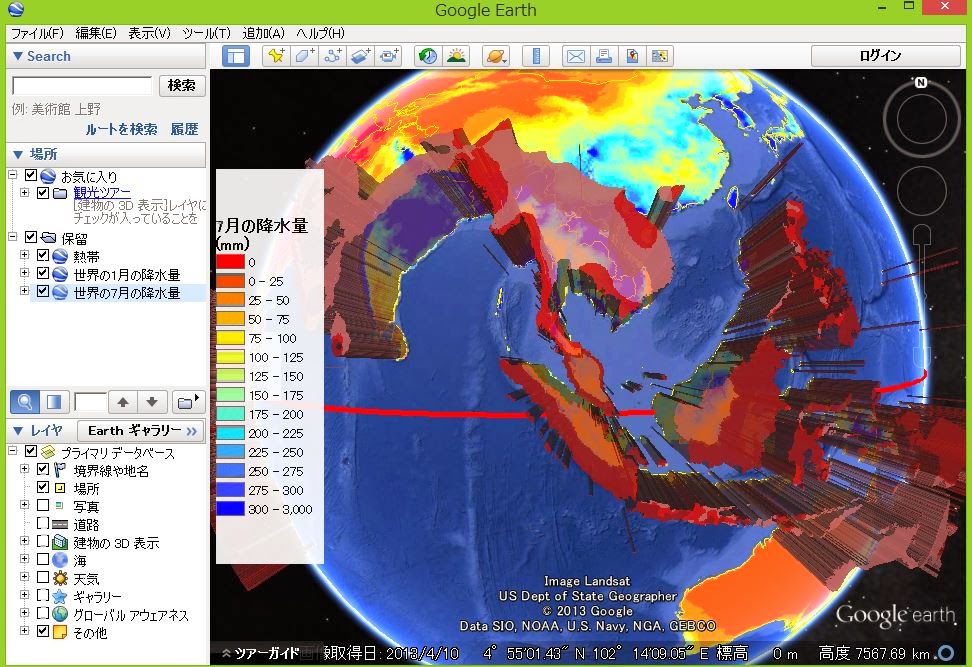Viewport: 972px width, 667px height.
Task: Move the selected place up arrow
Action: (x=123, y=402)
